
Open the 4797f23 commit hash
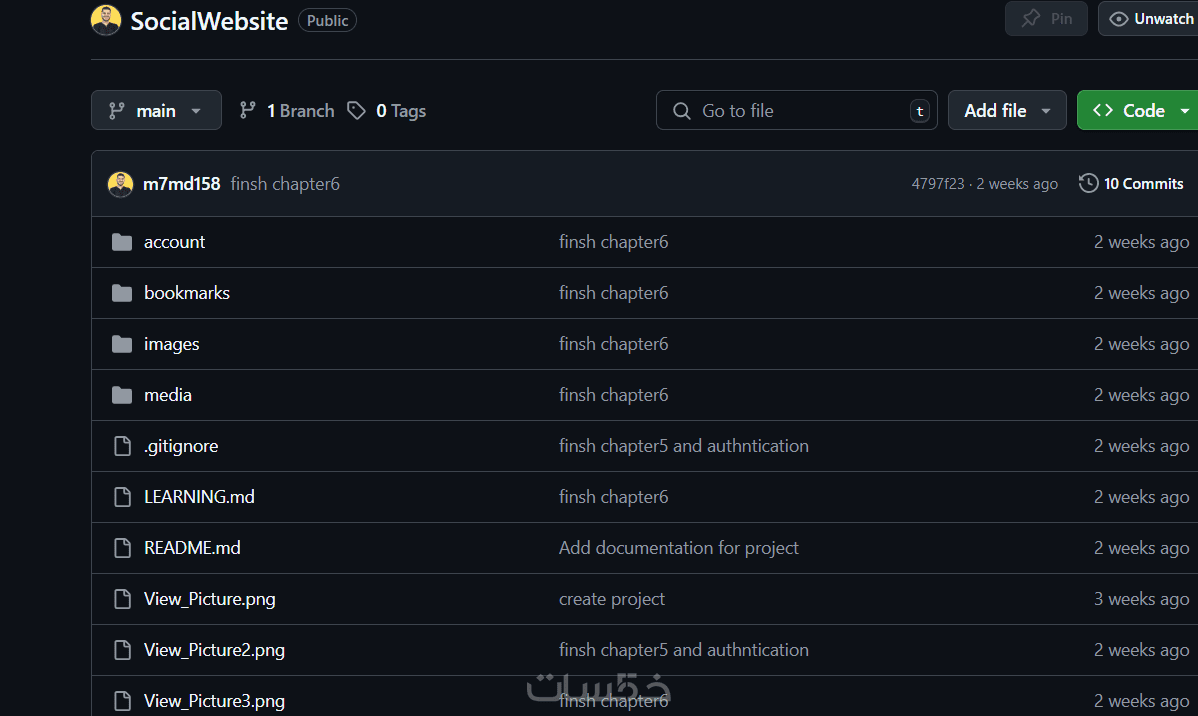click(x=938, y=184)
